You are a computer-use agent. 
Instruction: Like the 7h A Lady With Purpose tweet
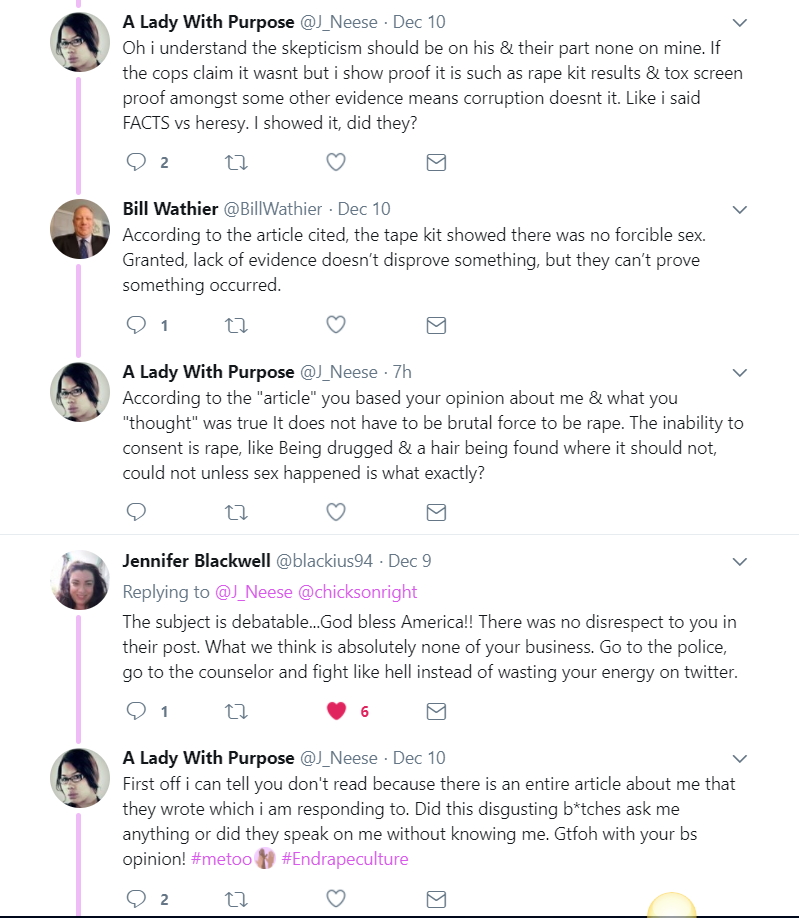click(336, 512)
